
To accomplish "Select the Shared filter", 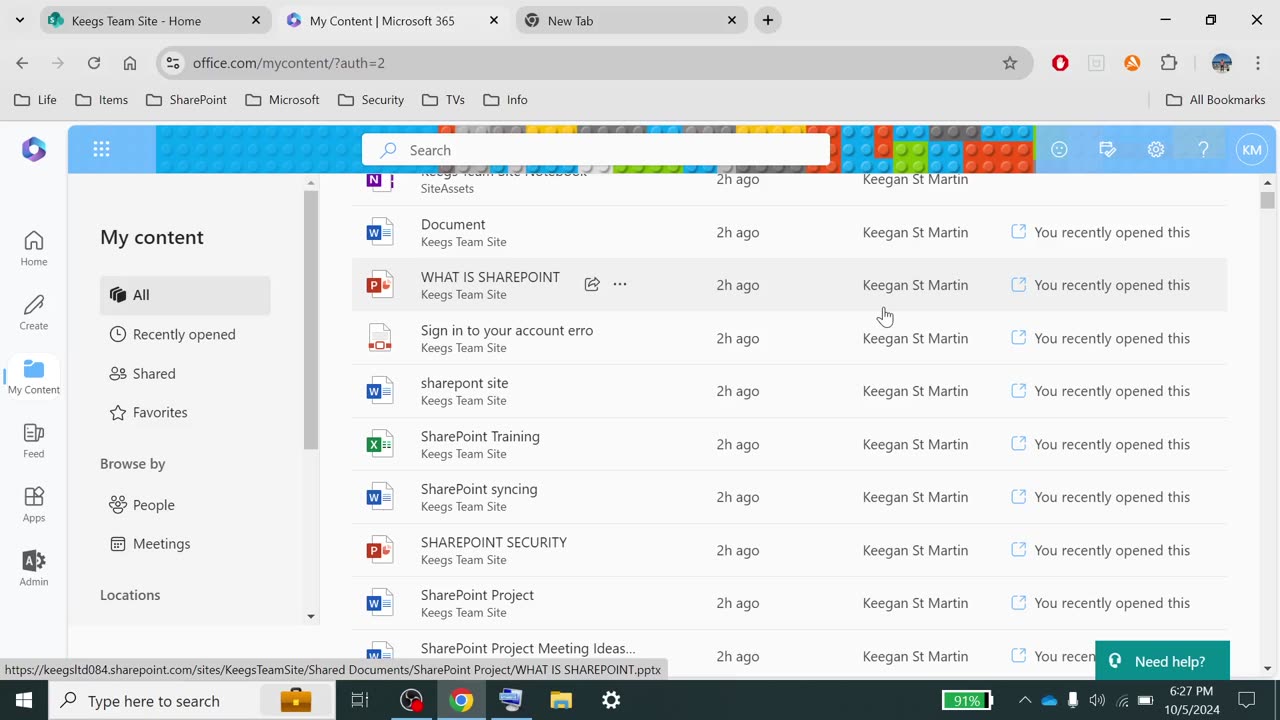I will (x=185, y=373).
